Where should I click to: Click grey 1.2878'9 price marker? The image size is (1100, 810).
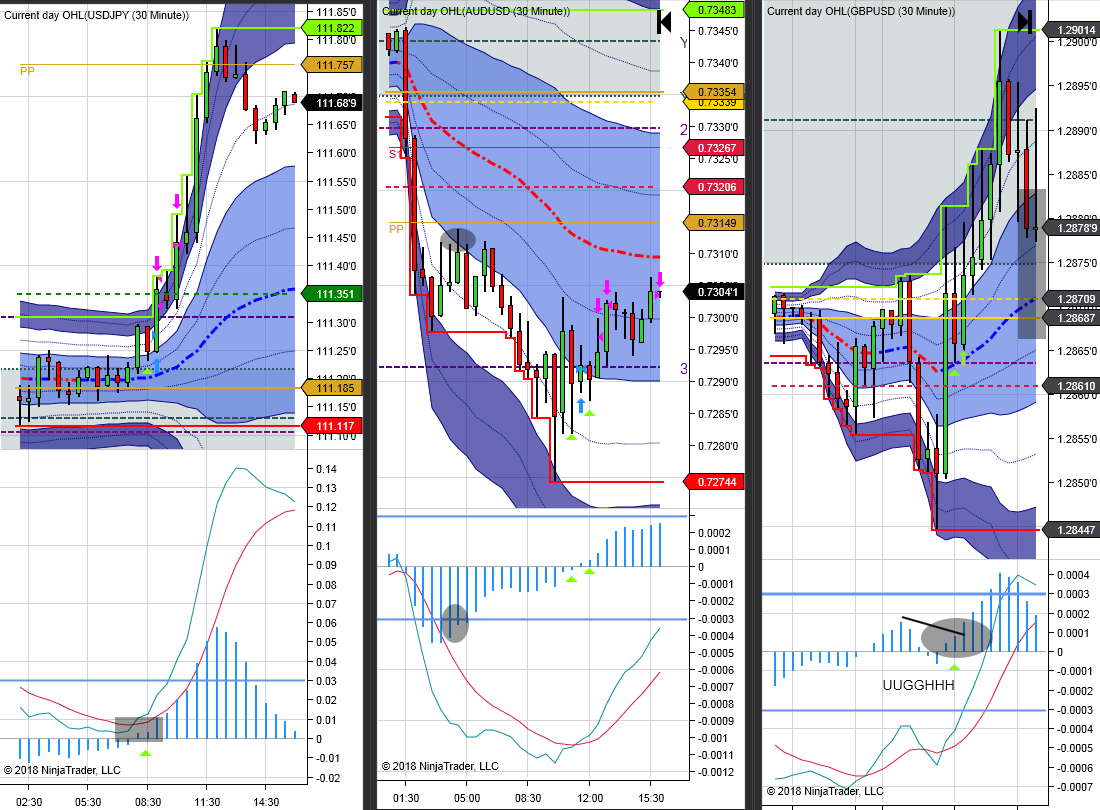click(1071, 228)
